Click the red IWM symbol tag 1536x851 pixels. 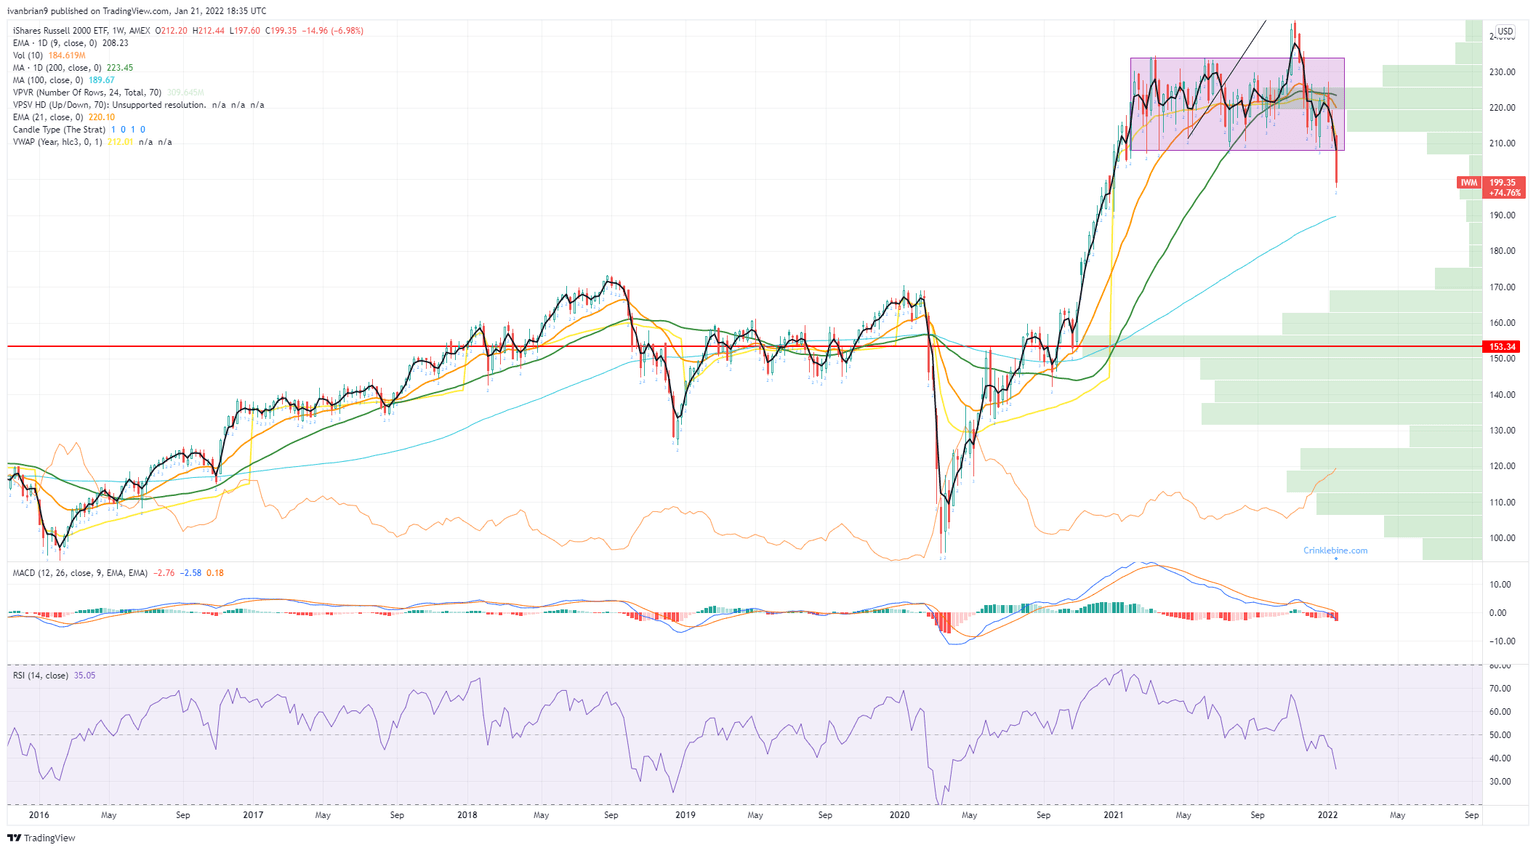[1469, 183]
